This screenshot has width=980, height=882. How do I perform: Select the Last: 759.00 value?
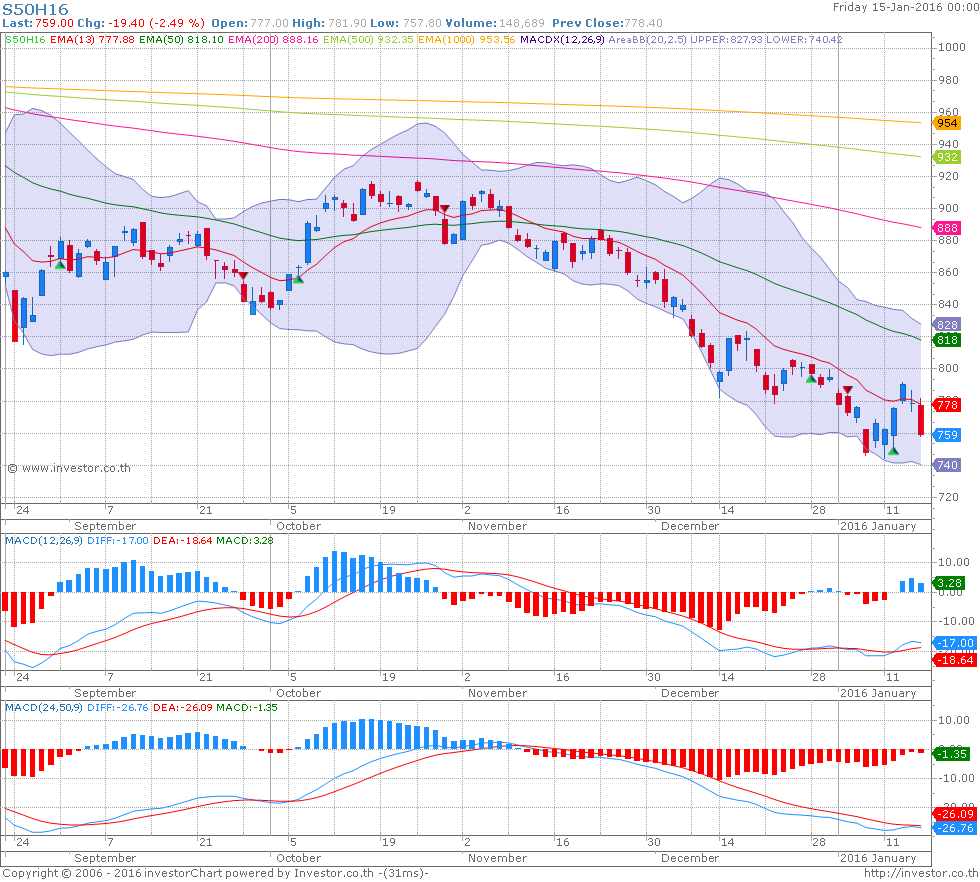tap(38, 23)
